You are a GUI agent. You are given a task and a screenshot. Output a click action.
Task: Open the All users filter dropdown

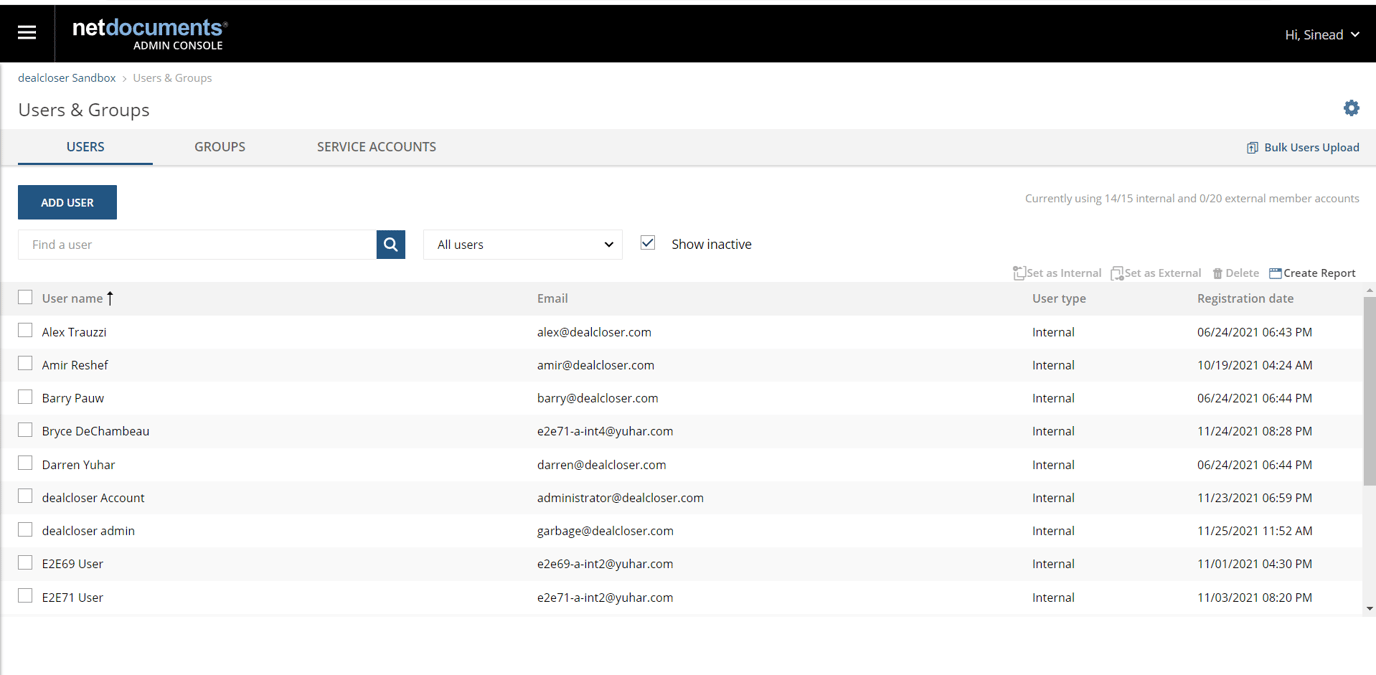(523, 244)
